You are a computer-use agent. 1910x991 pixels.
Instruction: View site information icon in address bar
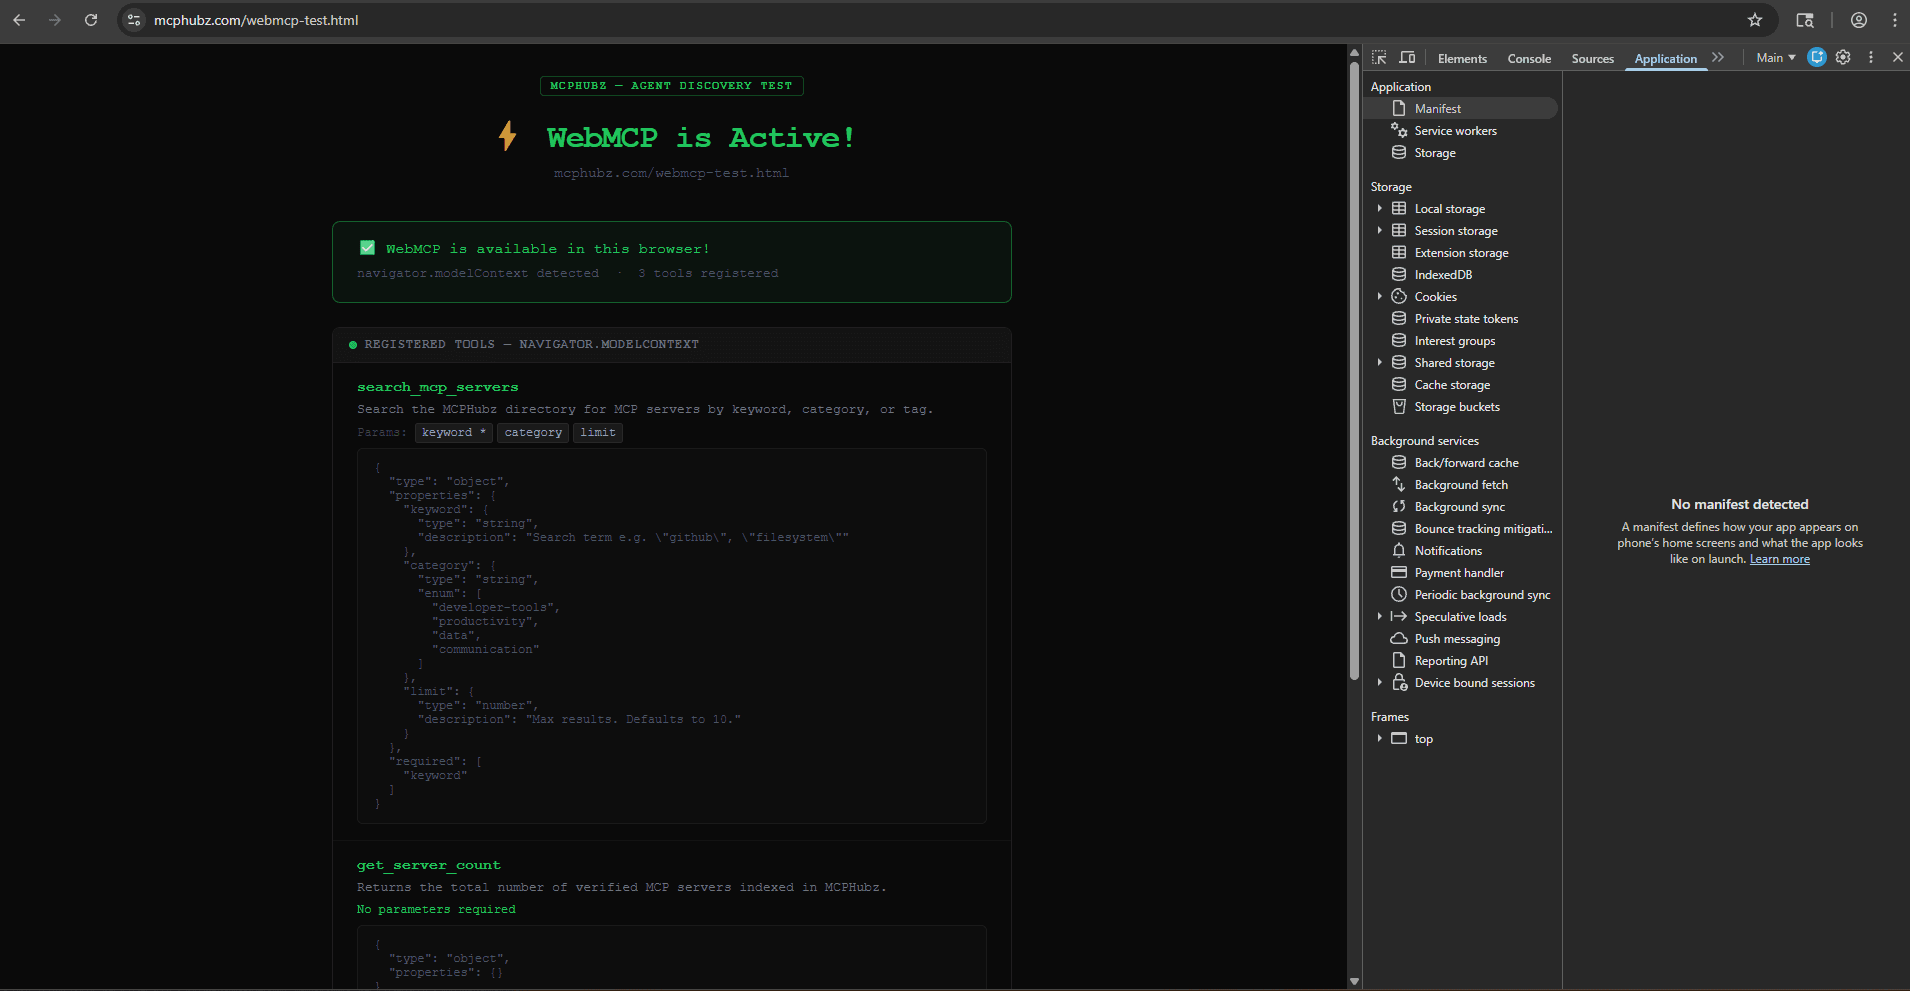point(134,20)
